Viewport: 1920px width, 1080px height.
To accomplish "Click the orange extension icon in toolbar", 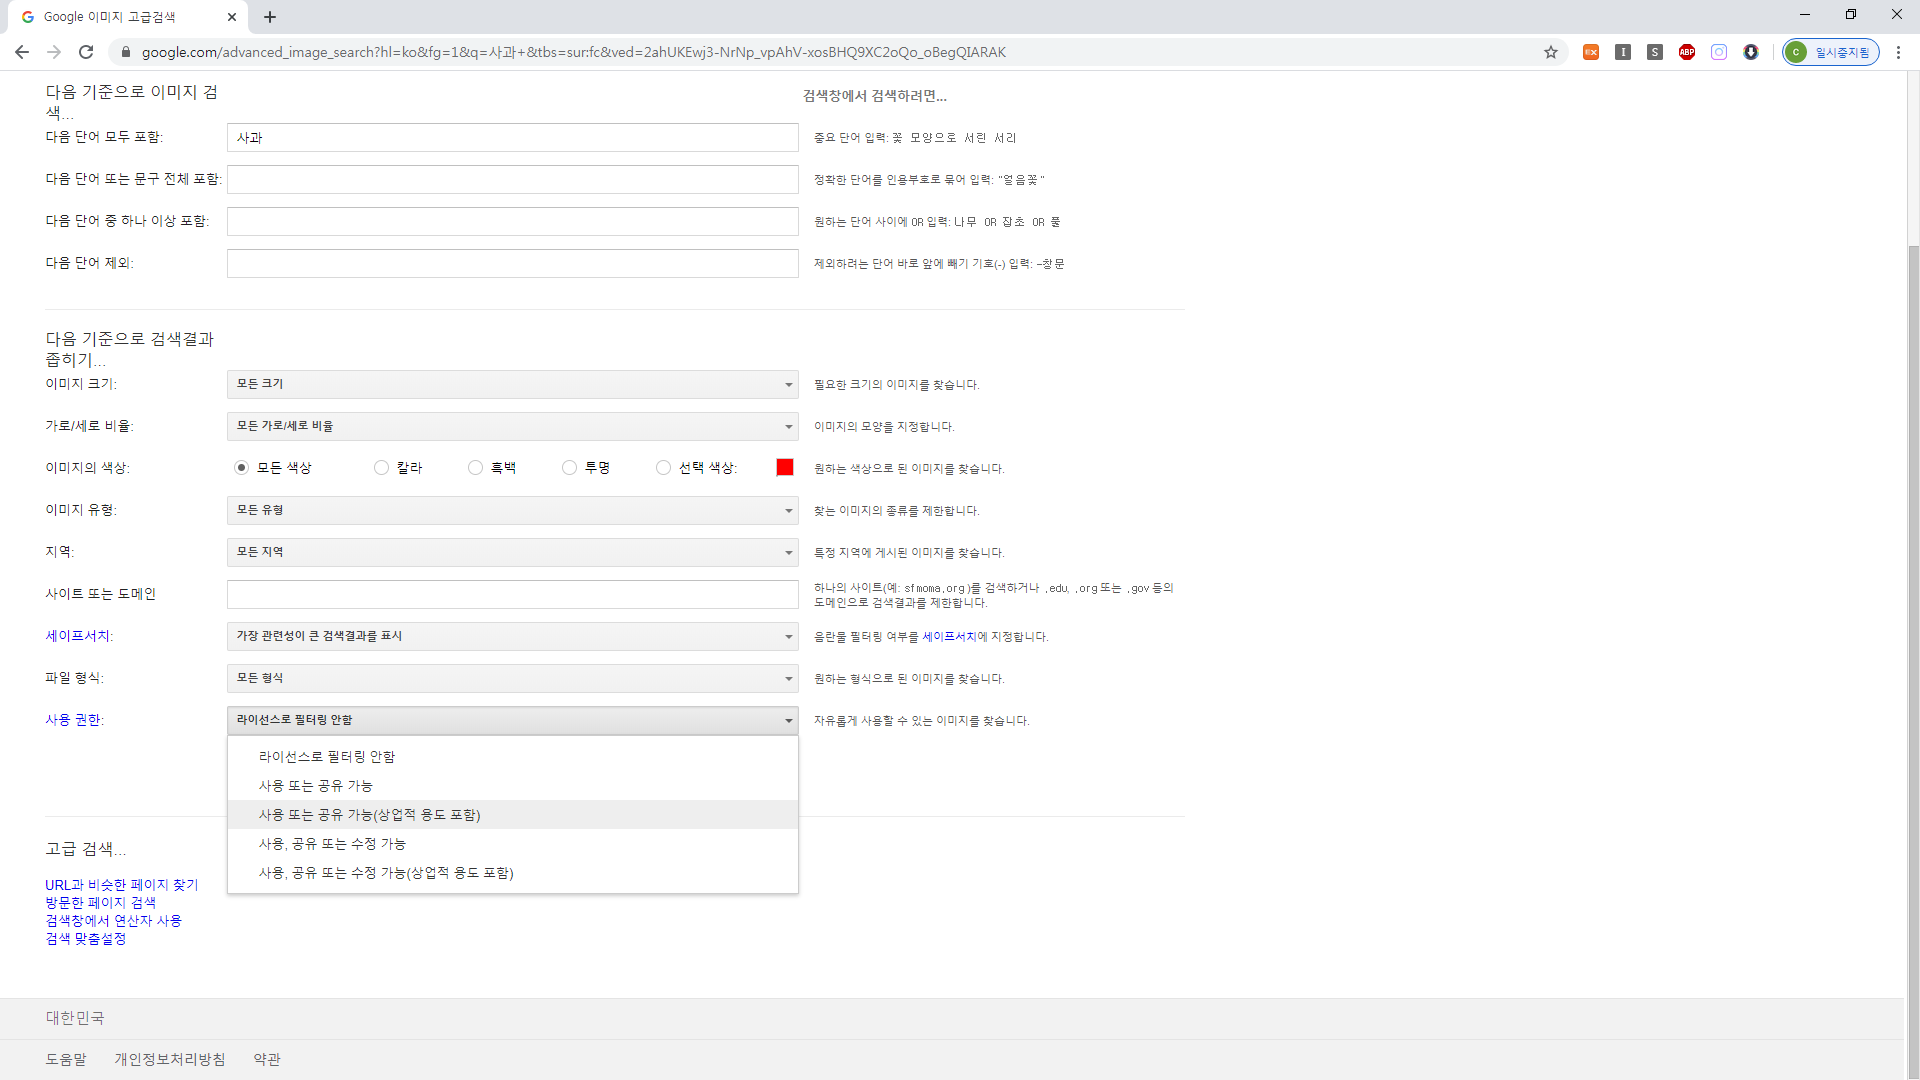I will coord(1591,52).
